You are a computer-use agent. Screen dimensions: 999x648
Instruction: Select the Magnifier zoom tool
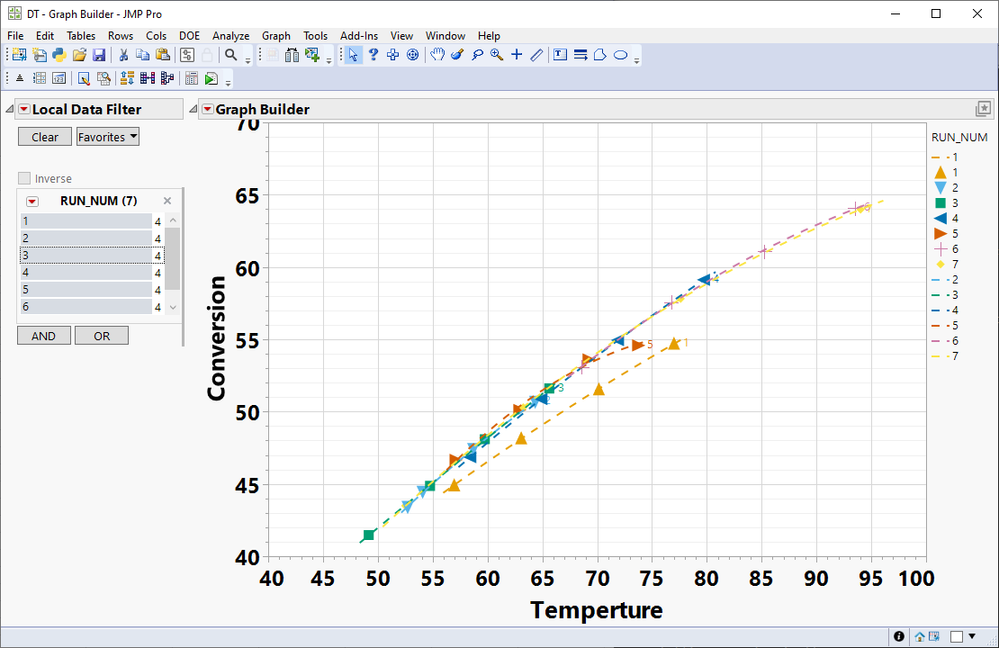click(497, 55)
